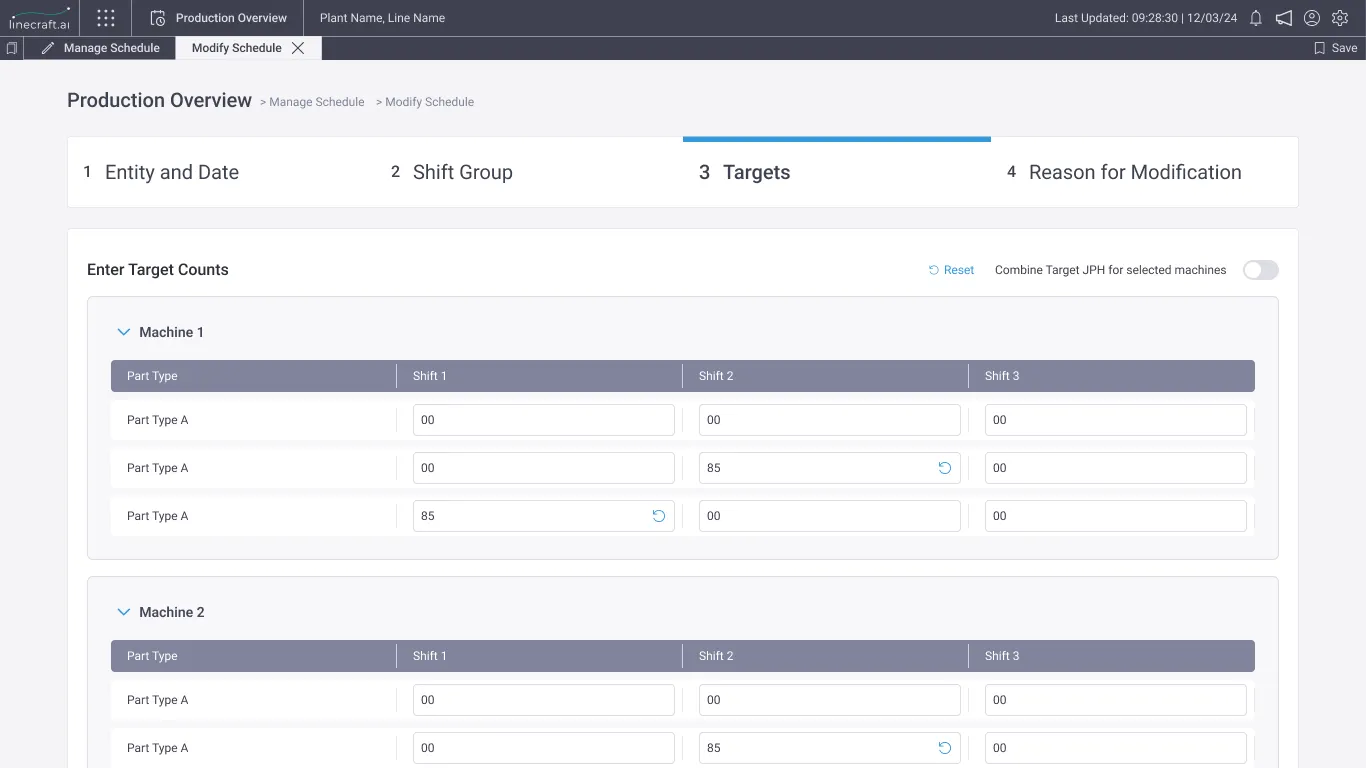Click Machine 1 Shift 1 column header
The width and height of the screenshot is (1366, 768).
click(x=540, y=376)
